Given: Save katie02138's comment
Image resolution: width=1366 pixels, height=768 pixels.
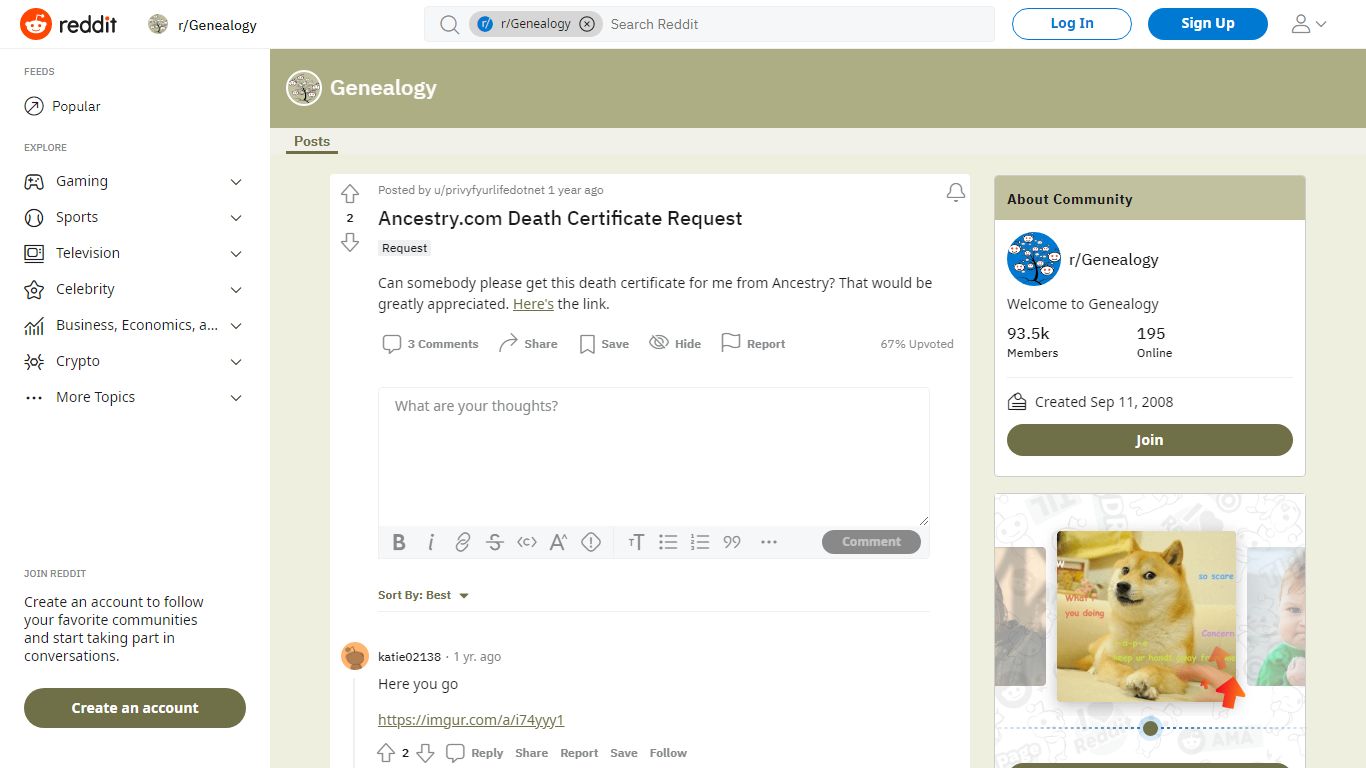Looking at the screenshot, I should tap(624, 753).
